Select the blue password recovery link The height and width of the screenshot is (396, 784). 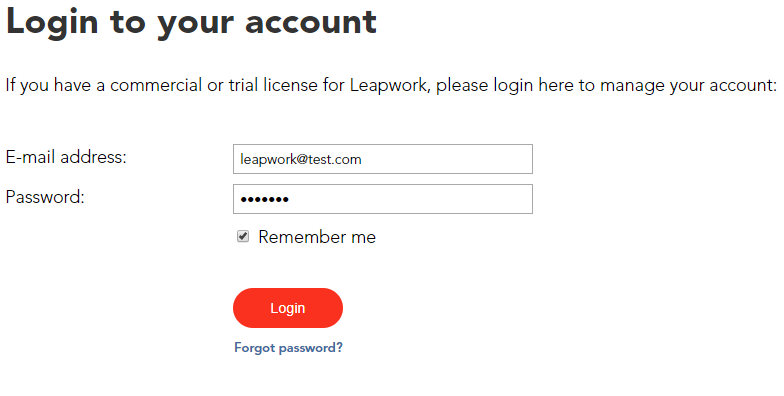click(x=288, y=348)
